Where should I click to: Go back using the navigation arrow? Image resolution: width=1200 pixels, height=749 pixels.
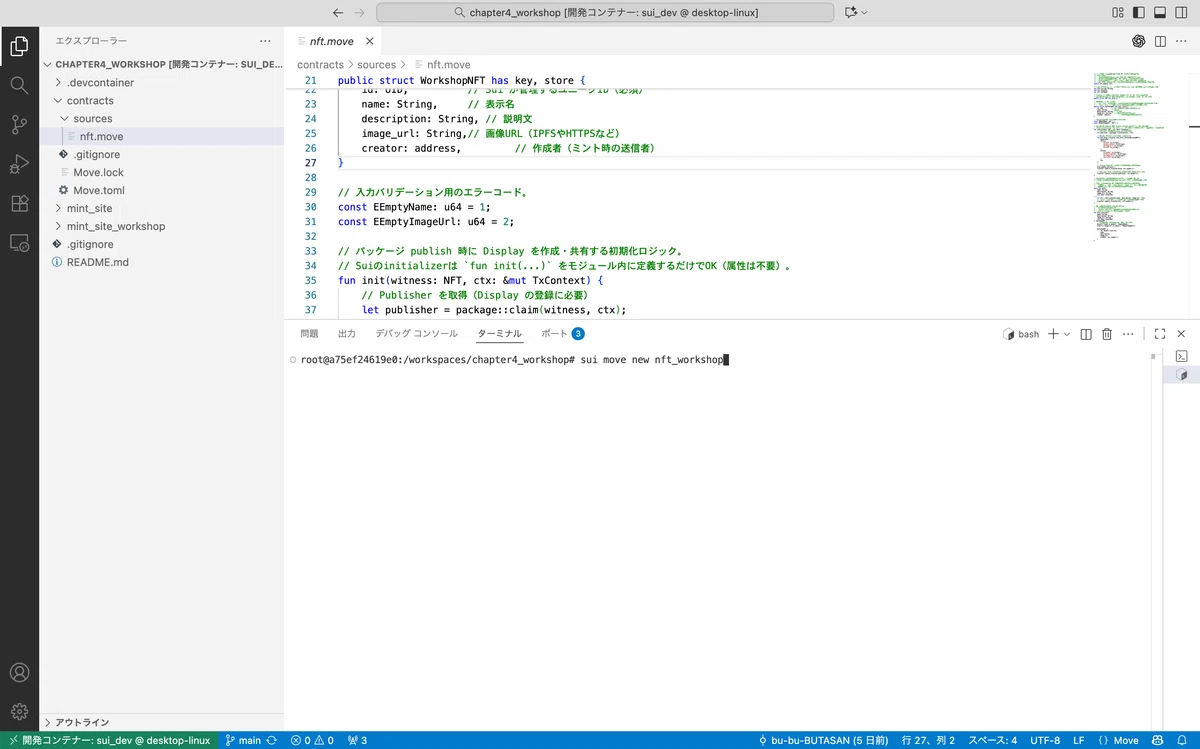pyautogui.click(x=337, y=13)
